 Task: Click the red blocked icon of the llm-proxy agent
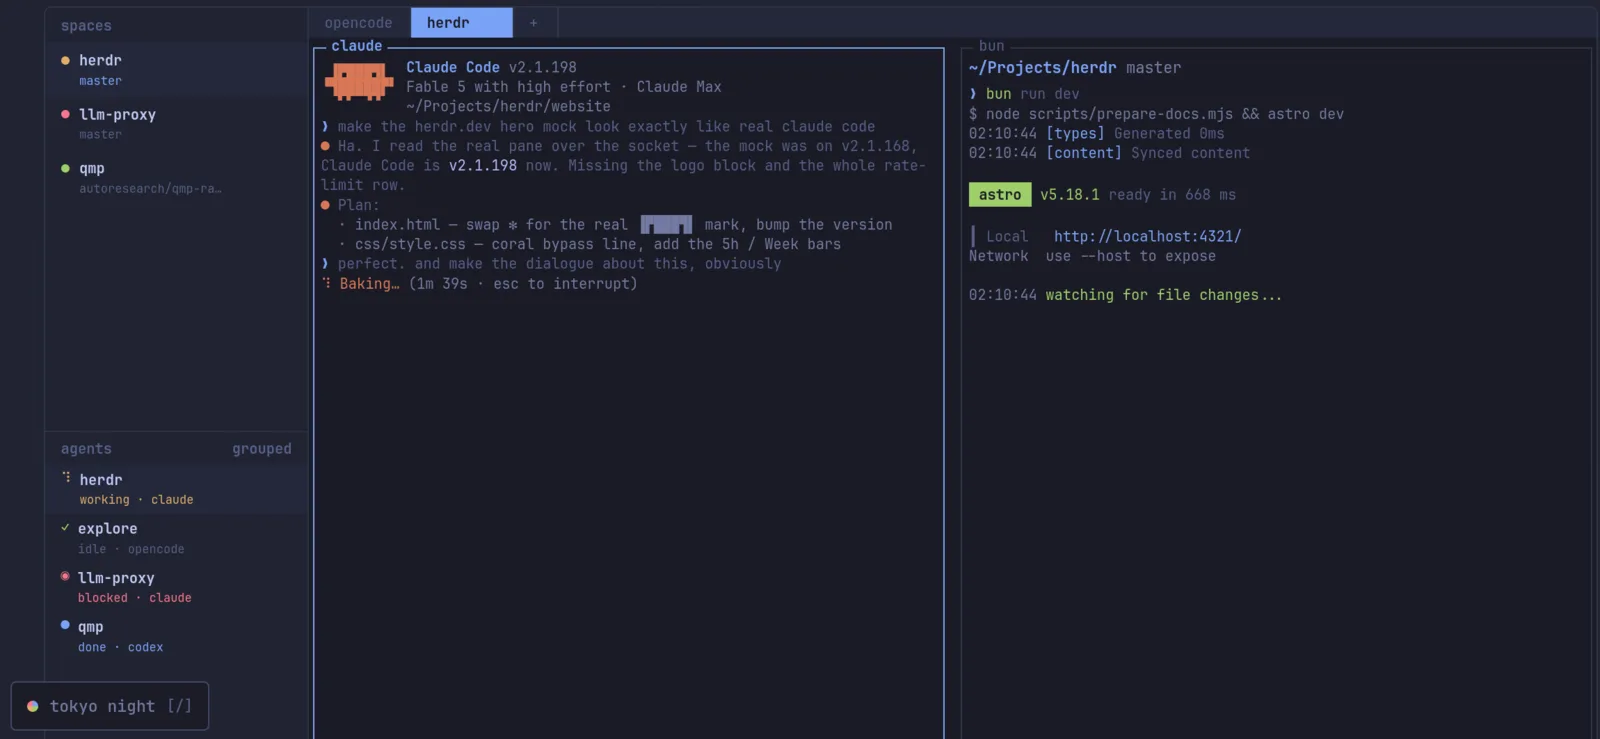65,576
